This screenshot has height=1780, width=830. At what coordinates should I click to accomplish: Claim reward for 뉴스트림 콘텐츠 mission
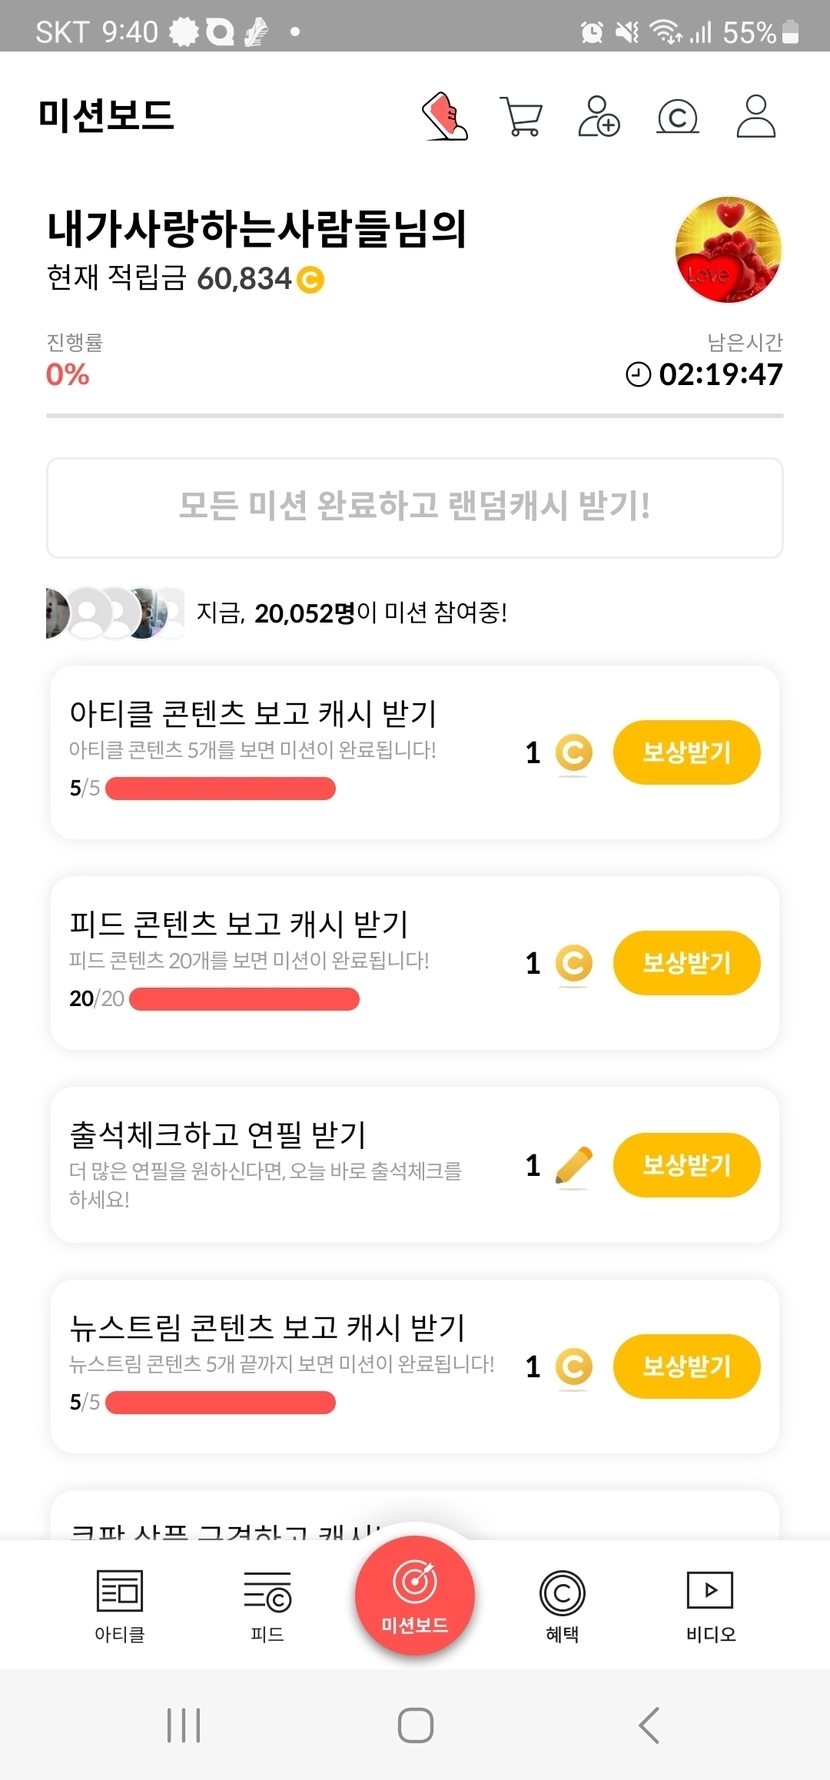(x=686, y=1366)
